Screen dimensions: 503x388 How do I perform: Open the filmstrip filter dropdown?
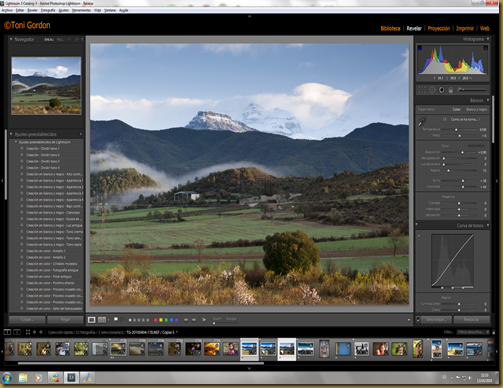click(x=472, y=332)
